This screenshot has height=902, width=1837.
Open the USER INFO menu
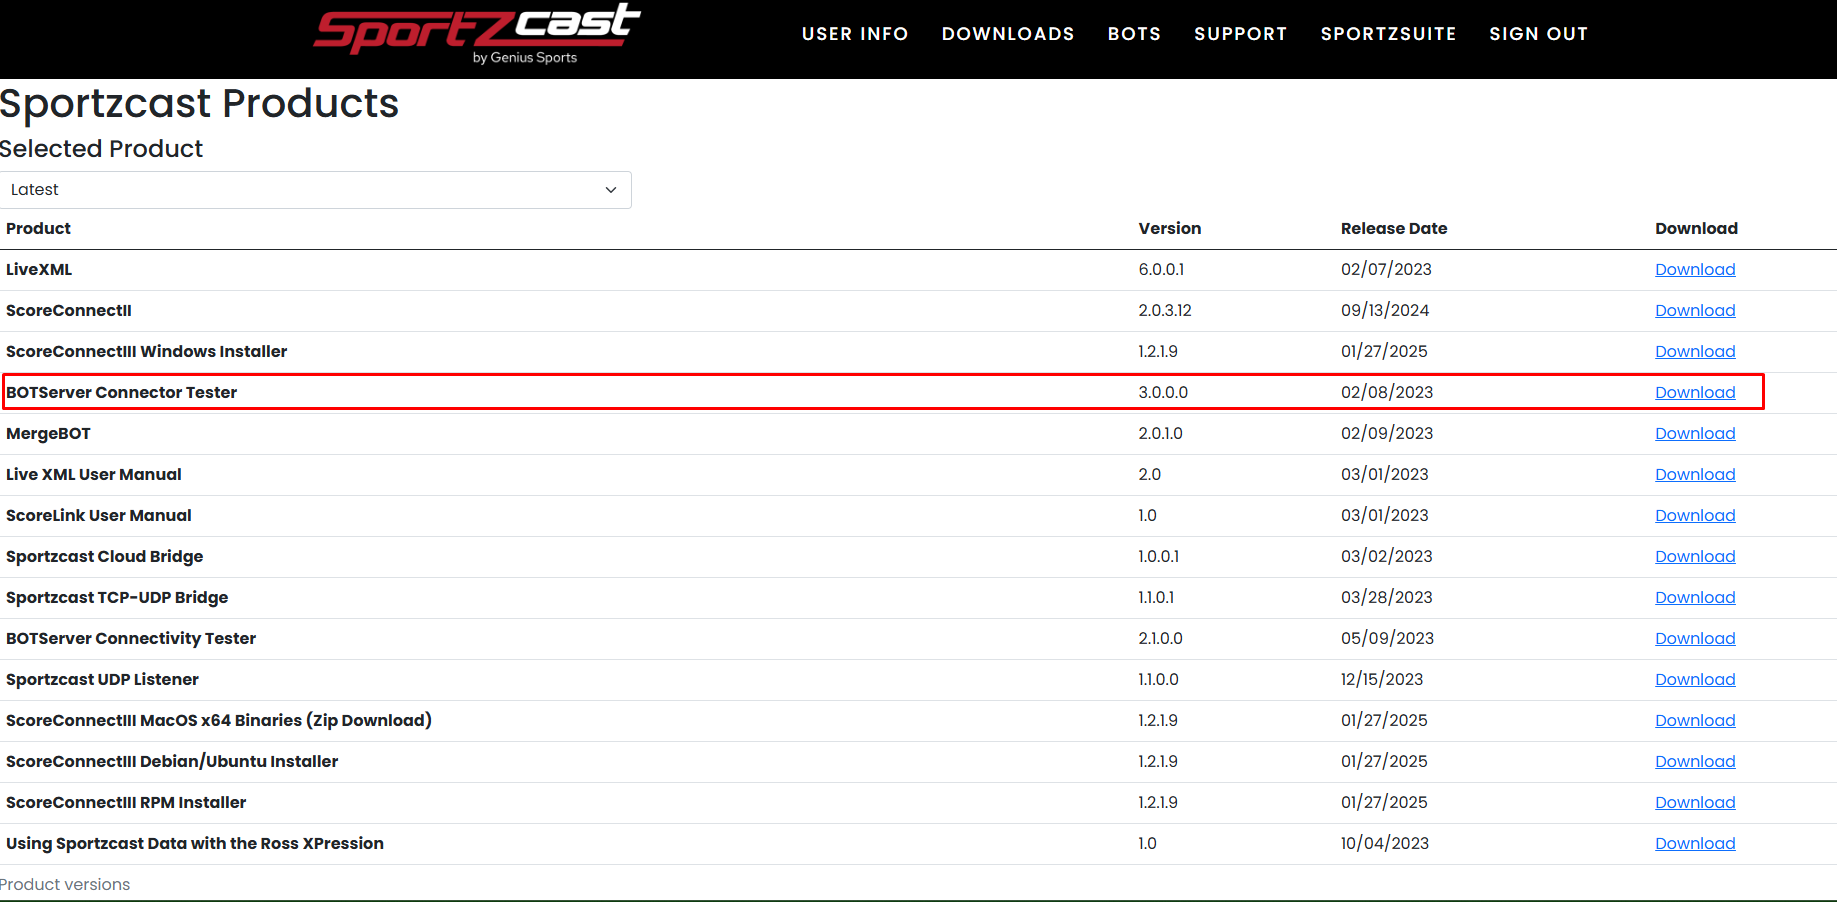855,34
